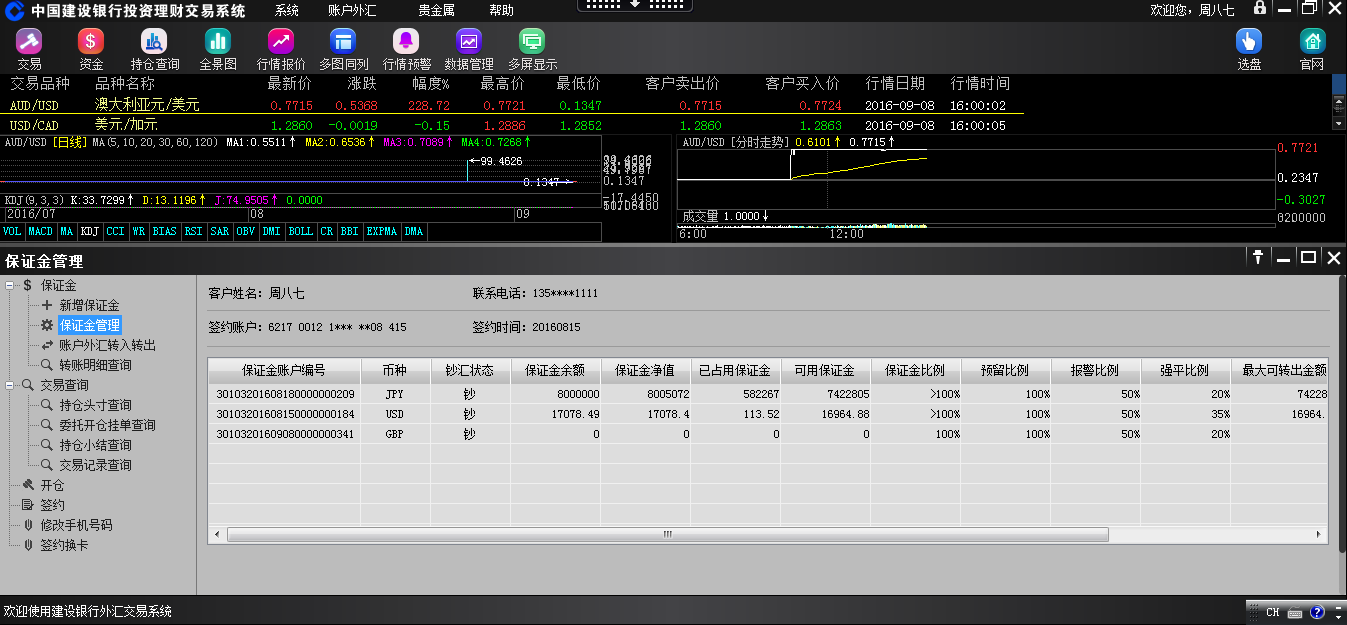The height and width of the screenshot is (625, 1347).
Task: Click the keyboard icon in the language bar
Action: pyautogui.click(x=1295, y=612)
